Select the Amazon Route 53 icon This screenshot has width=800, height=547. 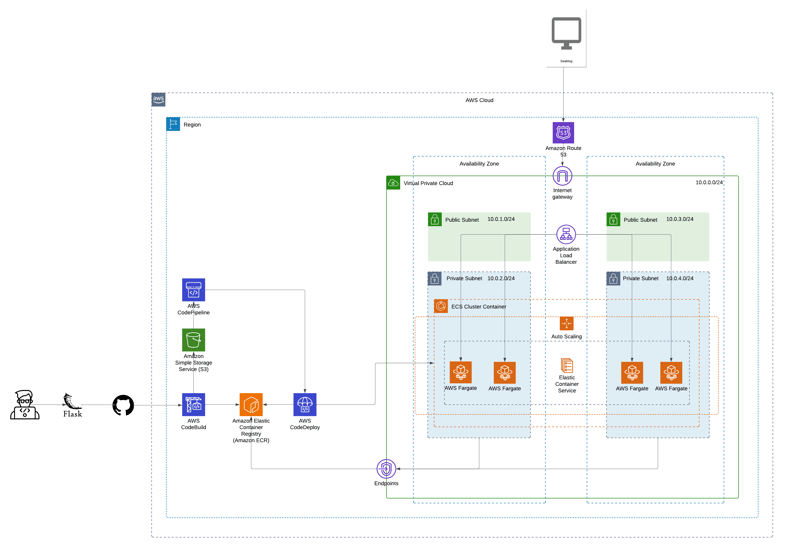click(x=563, y=133)
